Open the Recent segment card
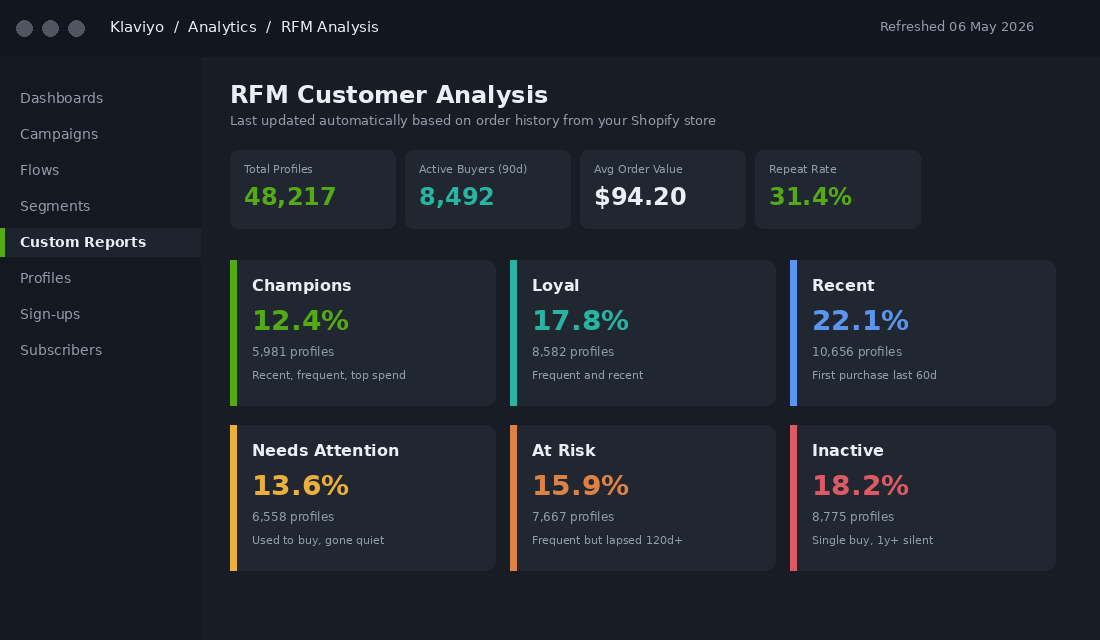The image size is (1100, 640). pos(923,333)
